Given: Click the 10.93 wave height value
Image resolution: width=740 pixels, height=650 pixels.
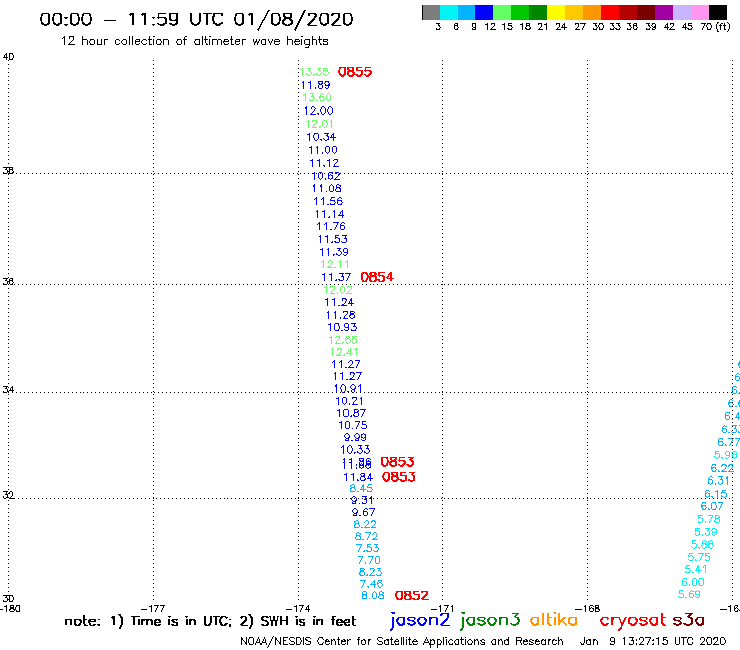Looking at the screenshot, I should click(342, 327).
